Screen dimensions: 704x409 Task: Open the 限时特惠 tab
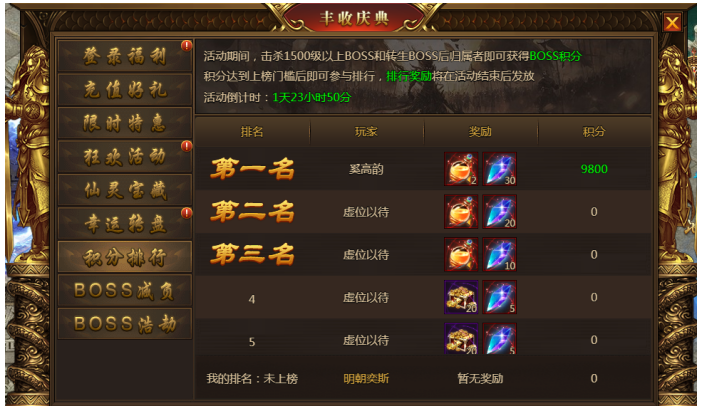[125, 123]
